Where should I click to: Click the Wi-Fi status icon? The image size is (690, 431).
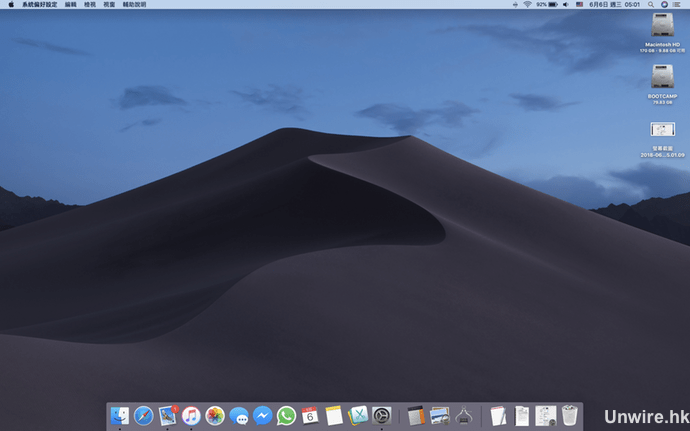(527, 4)
